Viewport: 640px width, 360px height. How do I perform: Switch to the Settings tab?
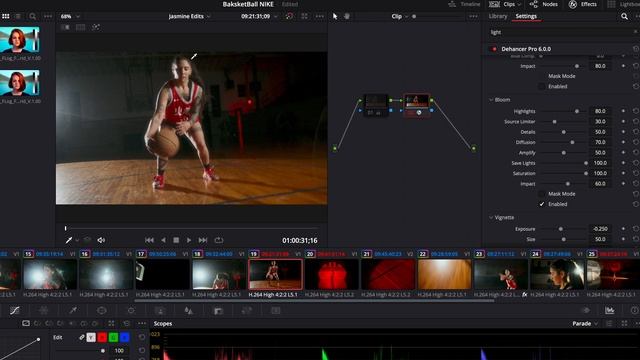(526, 16)
